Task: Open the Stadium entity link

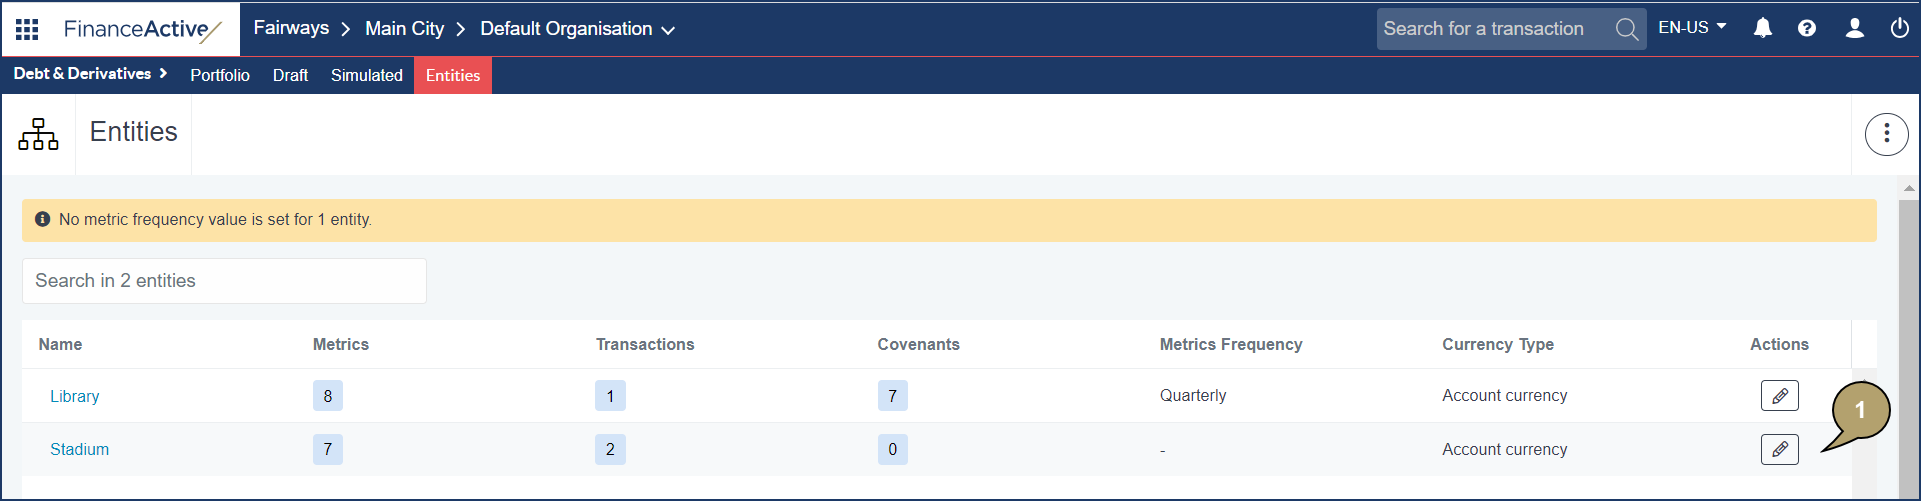Action: pyautogui.click(x=79, y=449)
